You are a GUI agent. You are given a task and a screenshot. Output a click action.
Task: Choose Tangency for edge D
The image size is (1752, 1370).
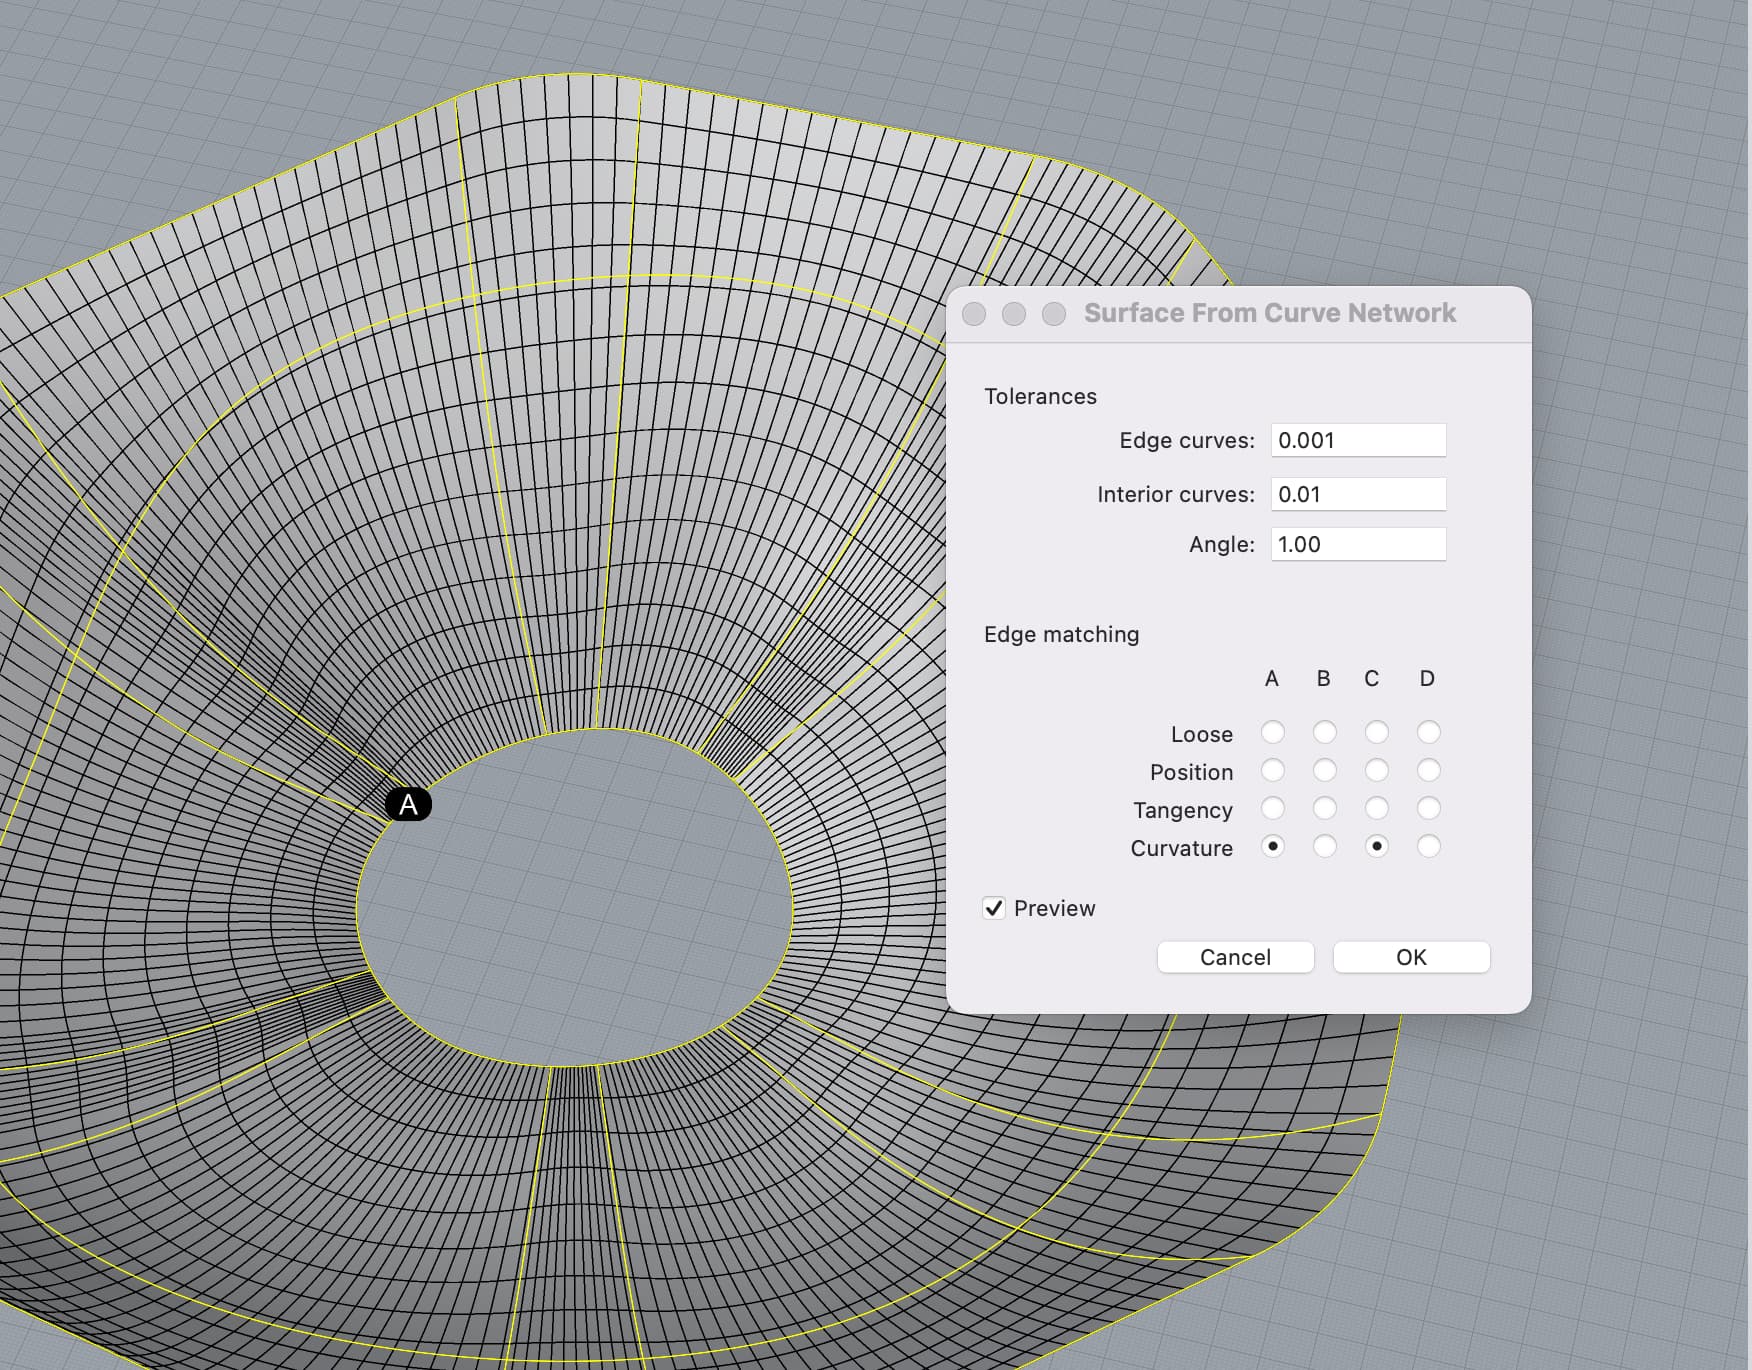click(x=1428, y=809)
